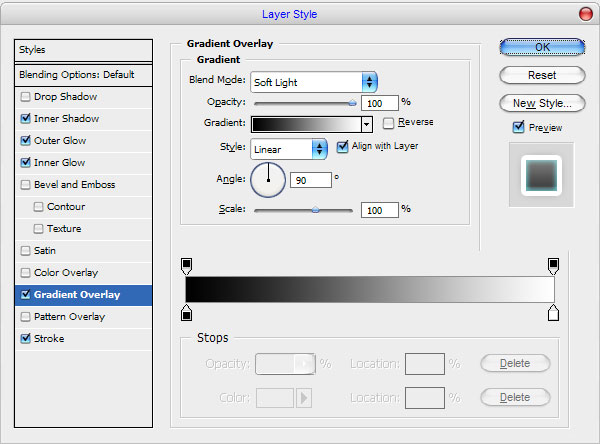Uncheck the Inner Glow checkbox
Image resolution: width=600 pixels, height=444 pixels.
(25, 163)
